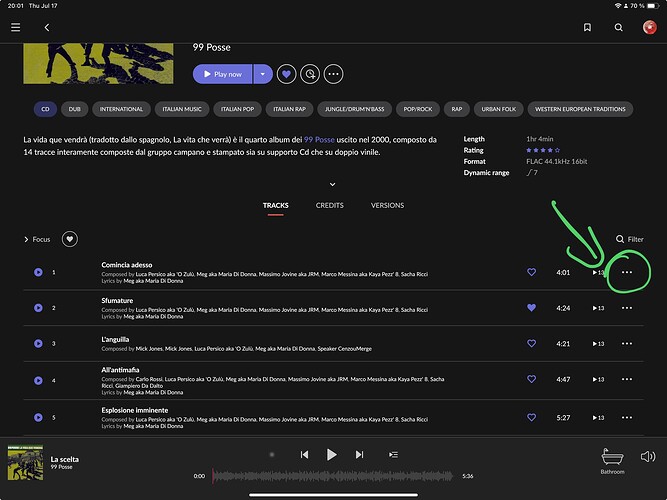This screenshot has width=667, height=500.
Task: Toggle album favorite heart button
Action: point(286,74)
